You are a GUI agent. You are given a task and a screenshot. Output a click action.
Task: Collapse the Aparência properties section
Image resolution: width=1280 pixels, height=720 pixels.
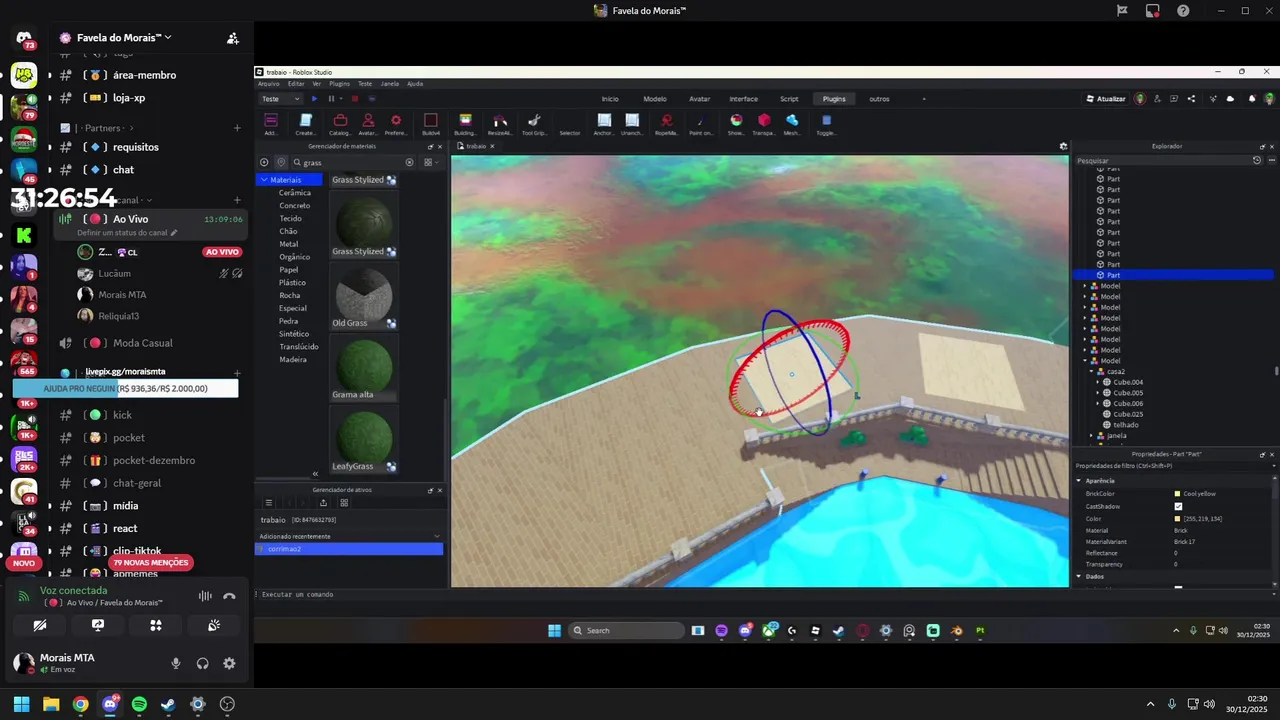1079,481
